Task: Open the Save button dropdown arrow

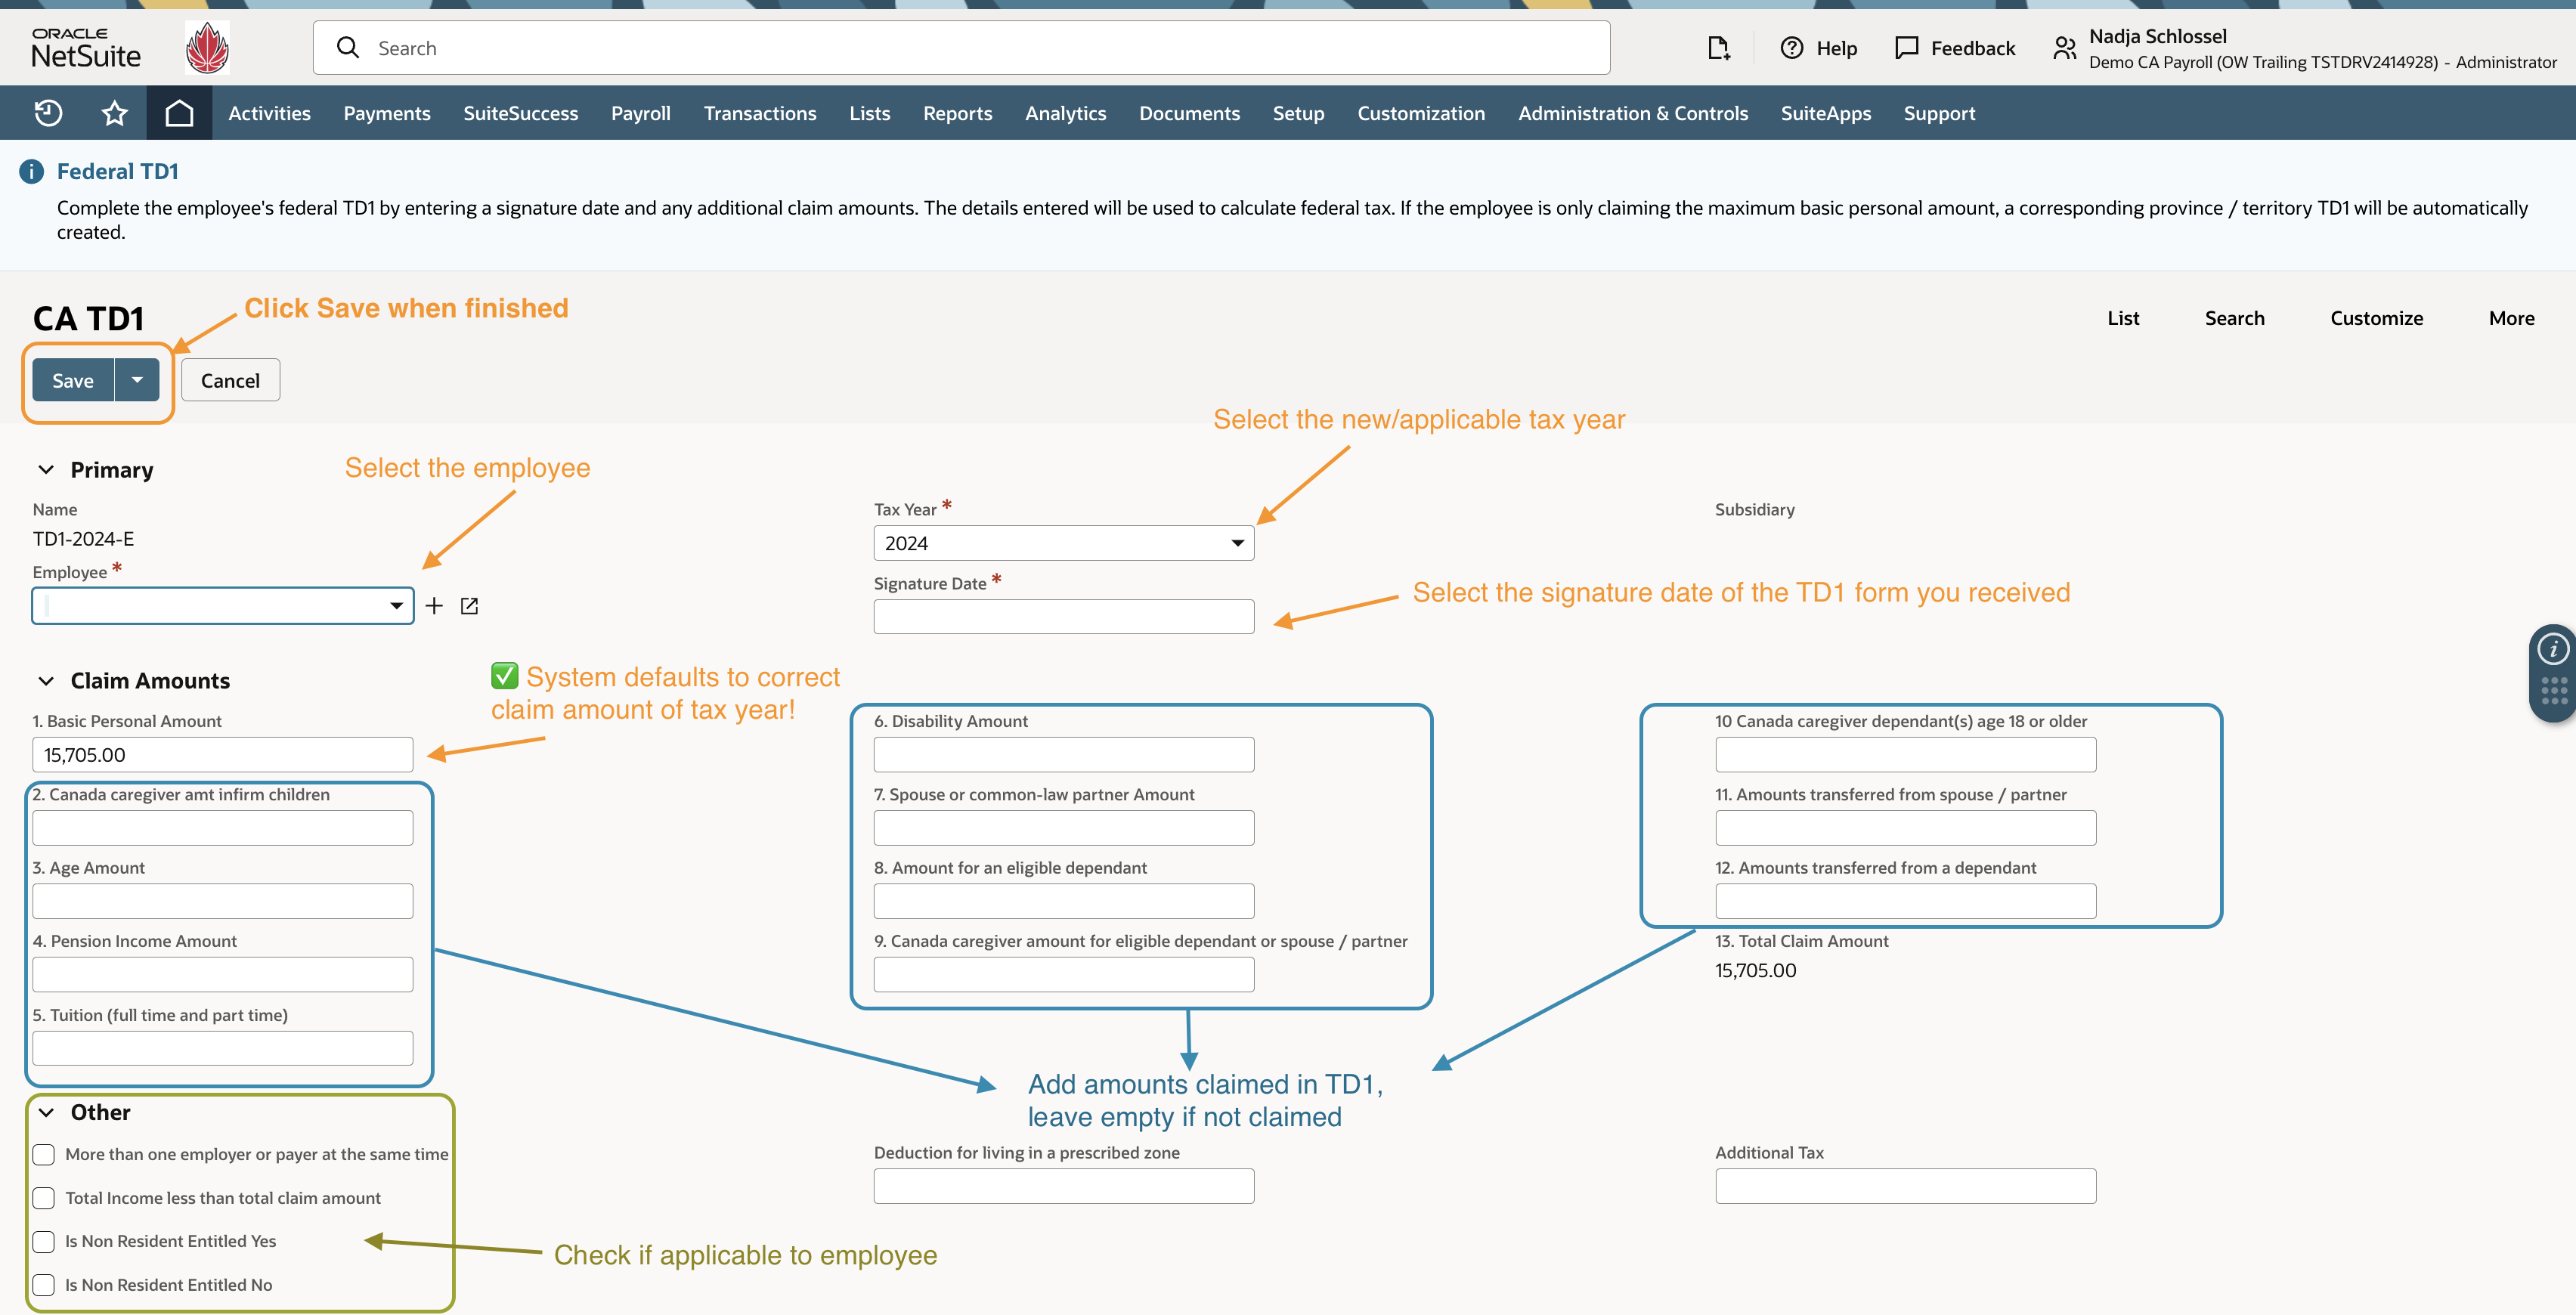Action: pyautogui.click(x=137, y=380)
